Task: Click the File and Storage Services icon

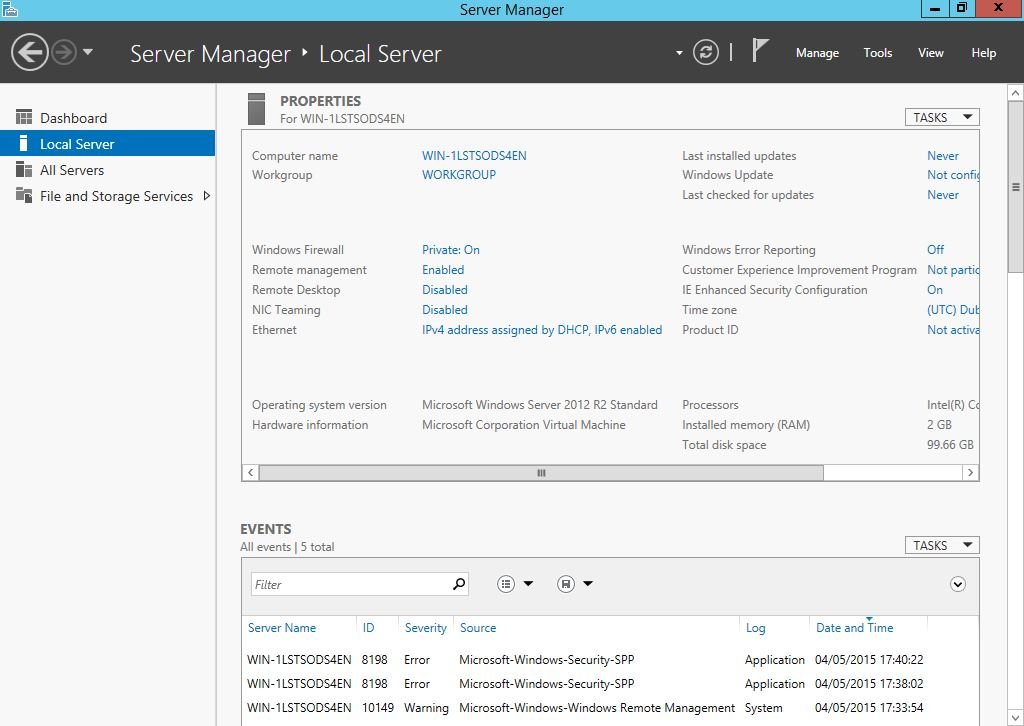Action: pyautogui.click(x=24, y=196)
